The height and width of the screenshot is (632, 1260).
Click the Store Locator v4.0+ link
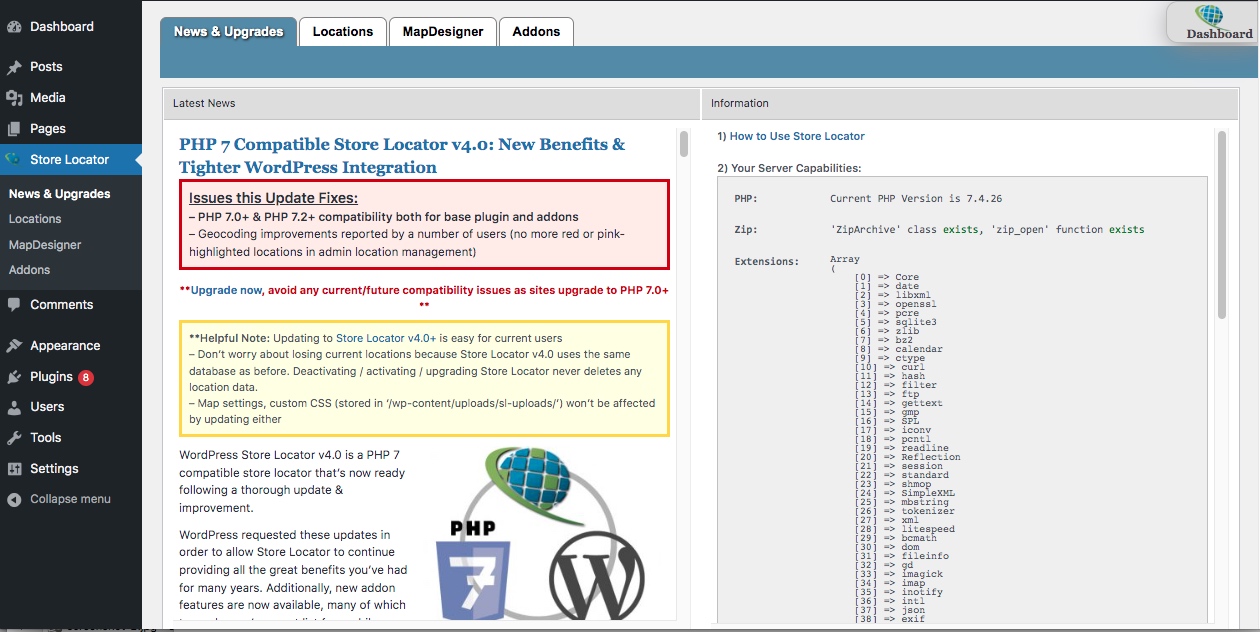[x=386, y=338]
